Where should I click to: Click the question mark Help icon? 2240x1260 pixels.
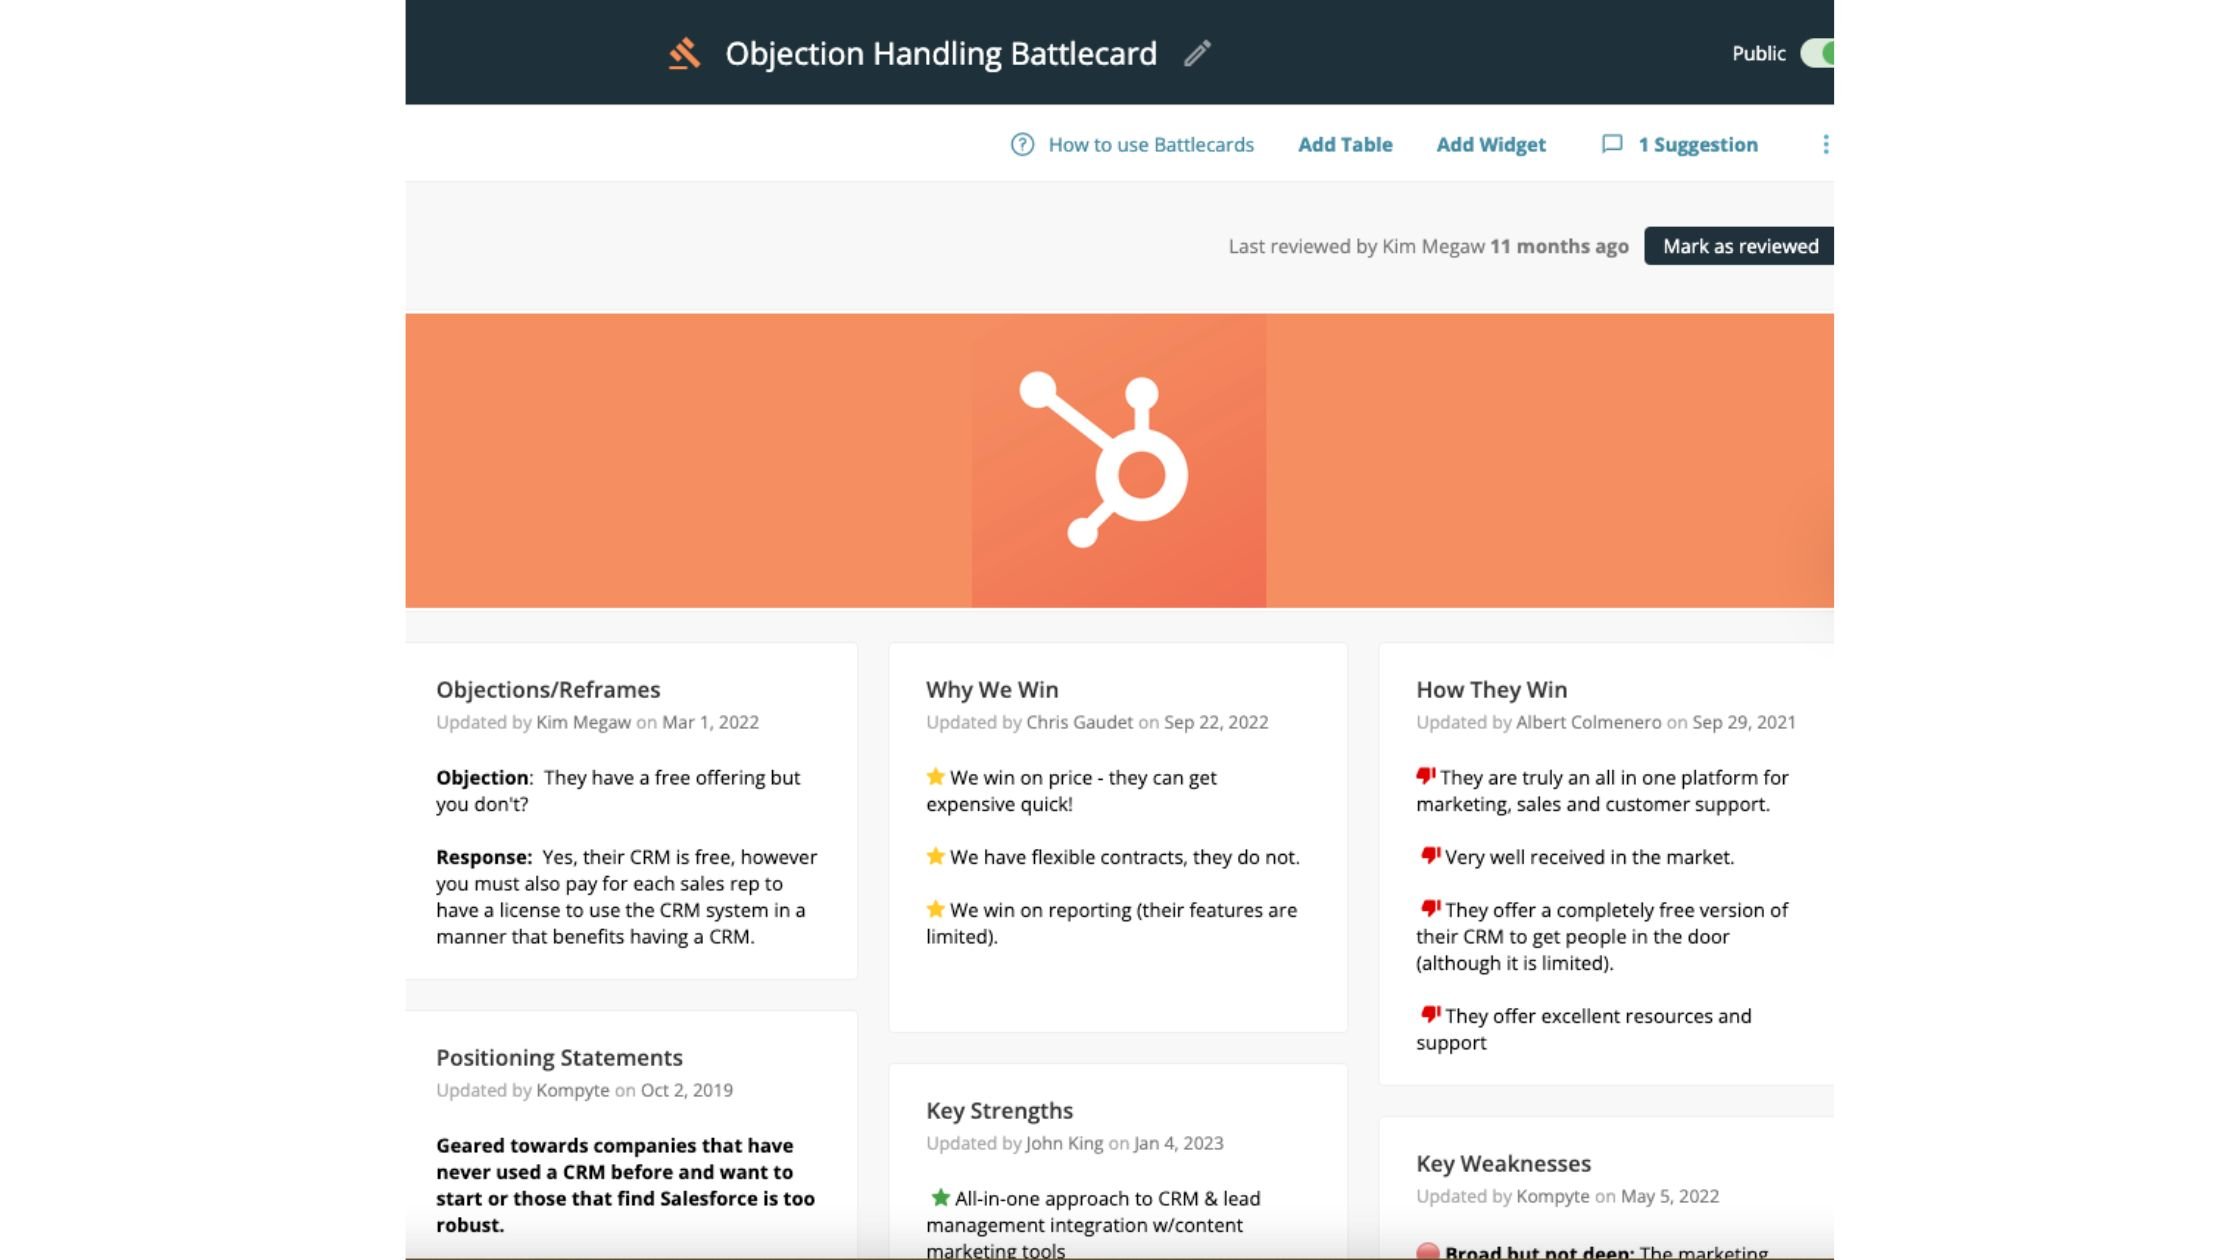[x=1022, y=143]
